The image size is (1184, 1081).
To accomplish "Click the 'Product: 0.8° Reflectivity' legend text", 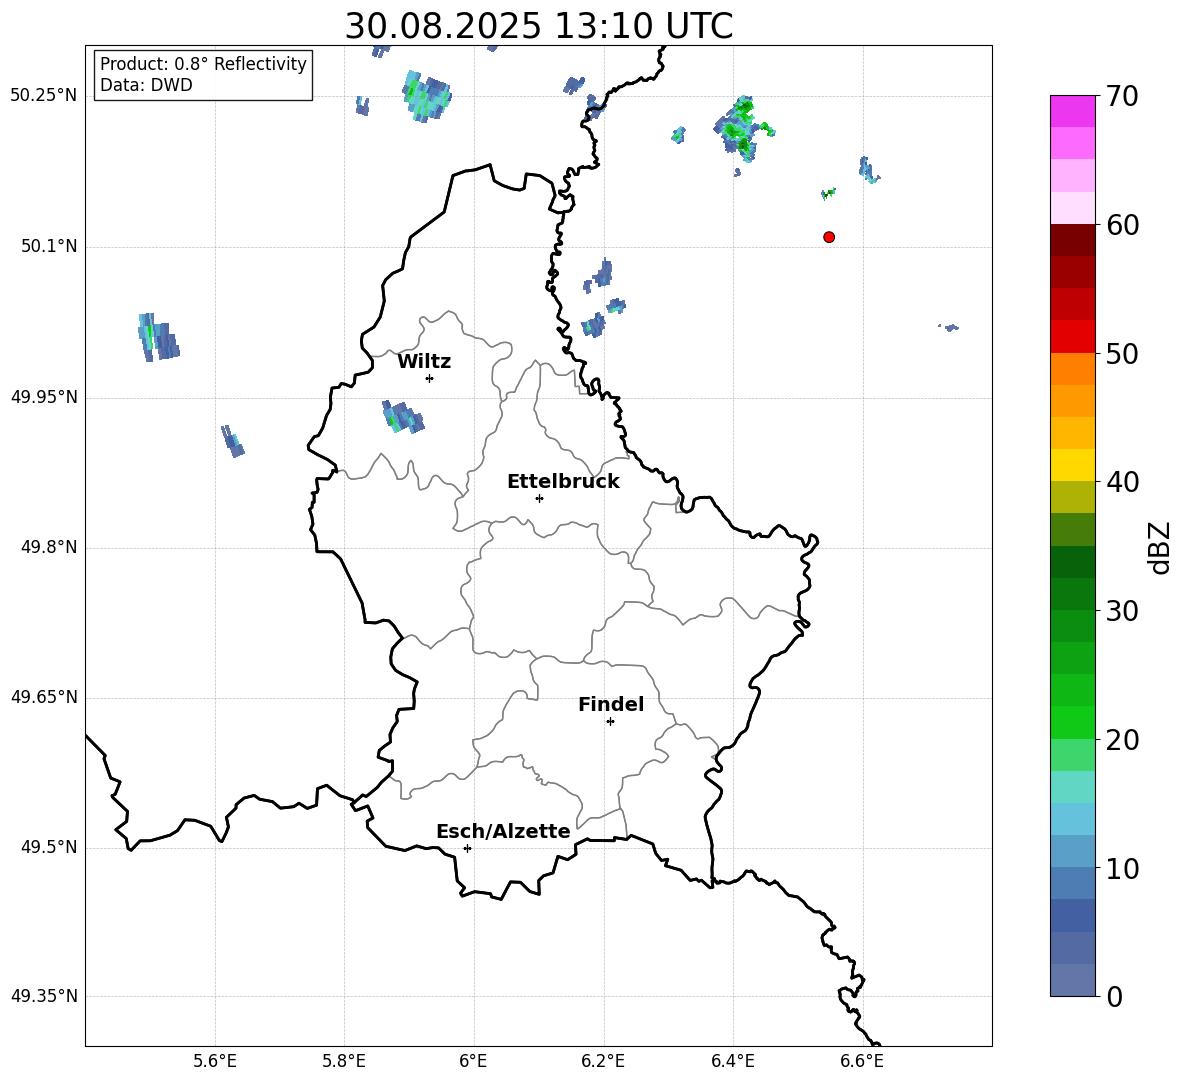I will coord(203,64).
